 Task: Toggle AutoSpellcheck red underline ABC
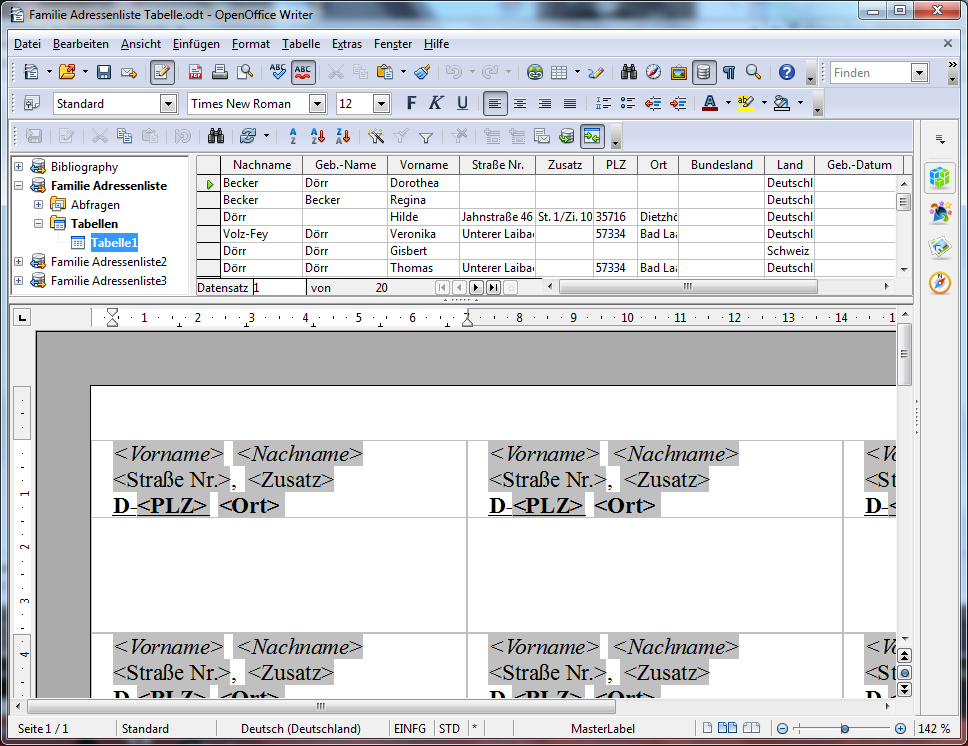point(303,72)
